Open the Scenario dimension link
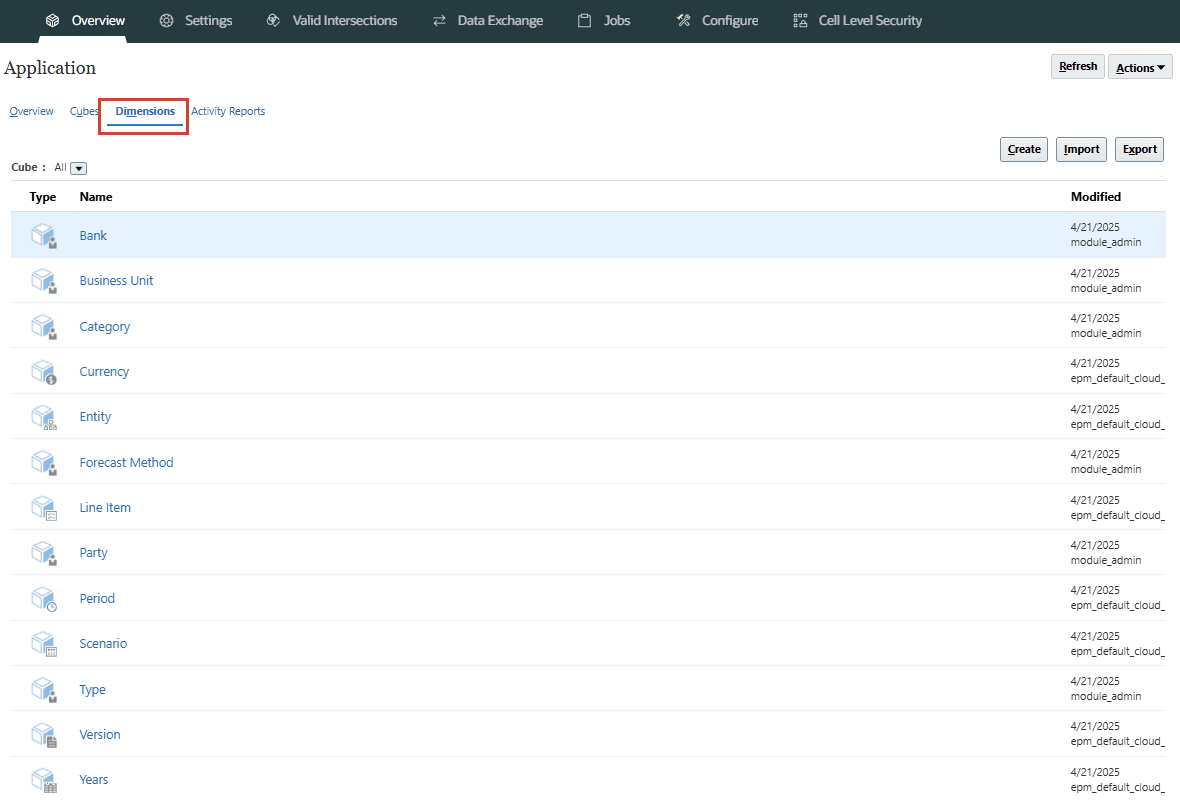This screenshot has height=800, width=1180. pos(103,644)
